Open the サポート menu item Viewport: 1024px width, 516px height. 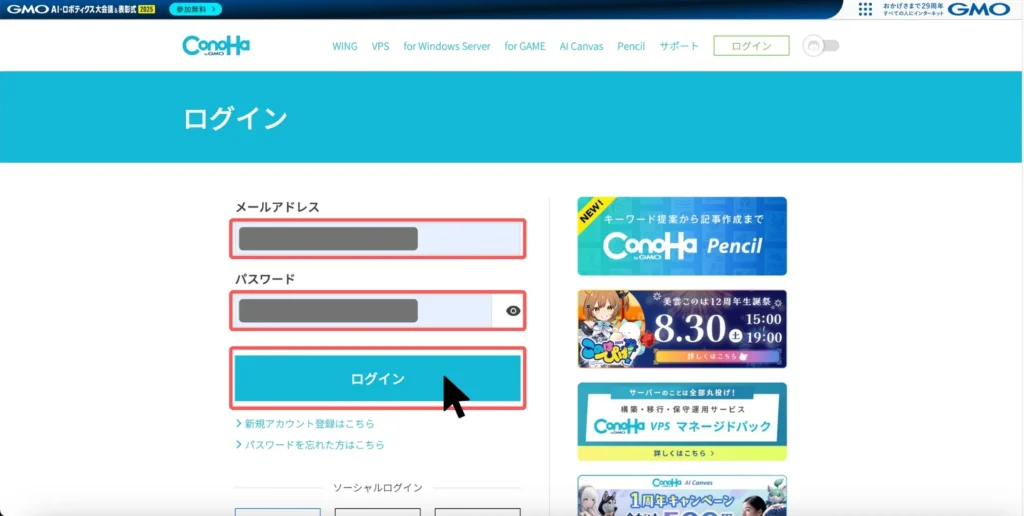[x=679, y=46]
